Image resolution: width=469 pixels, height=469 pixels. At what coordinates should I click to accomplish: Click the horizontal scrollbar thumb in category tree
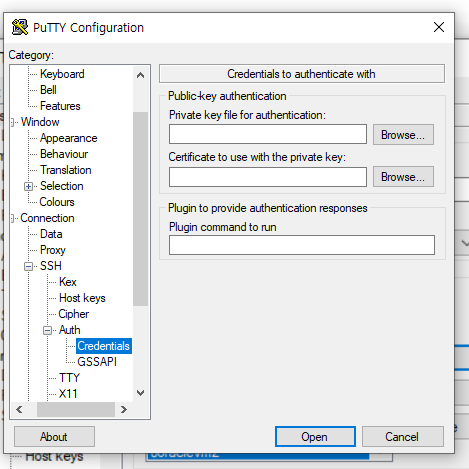pos(76,409)
